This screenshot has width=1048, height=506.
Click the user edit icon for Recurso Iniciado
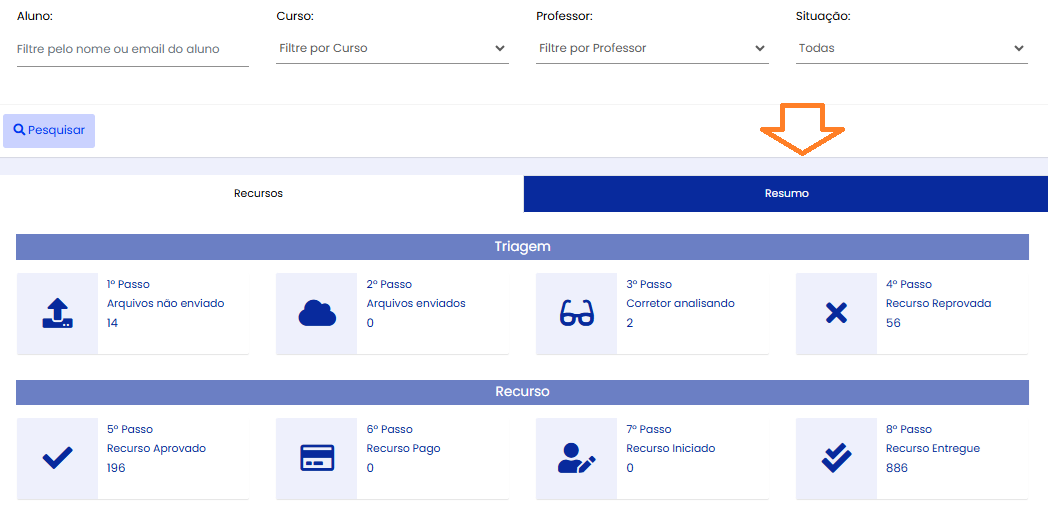coord(576,458)
